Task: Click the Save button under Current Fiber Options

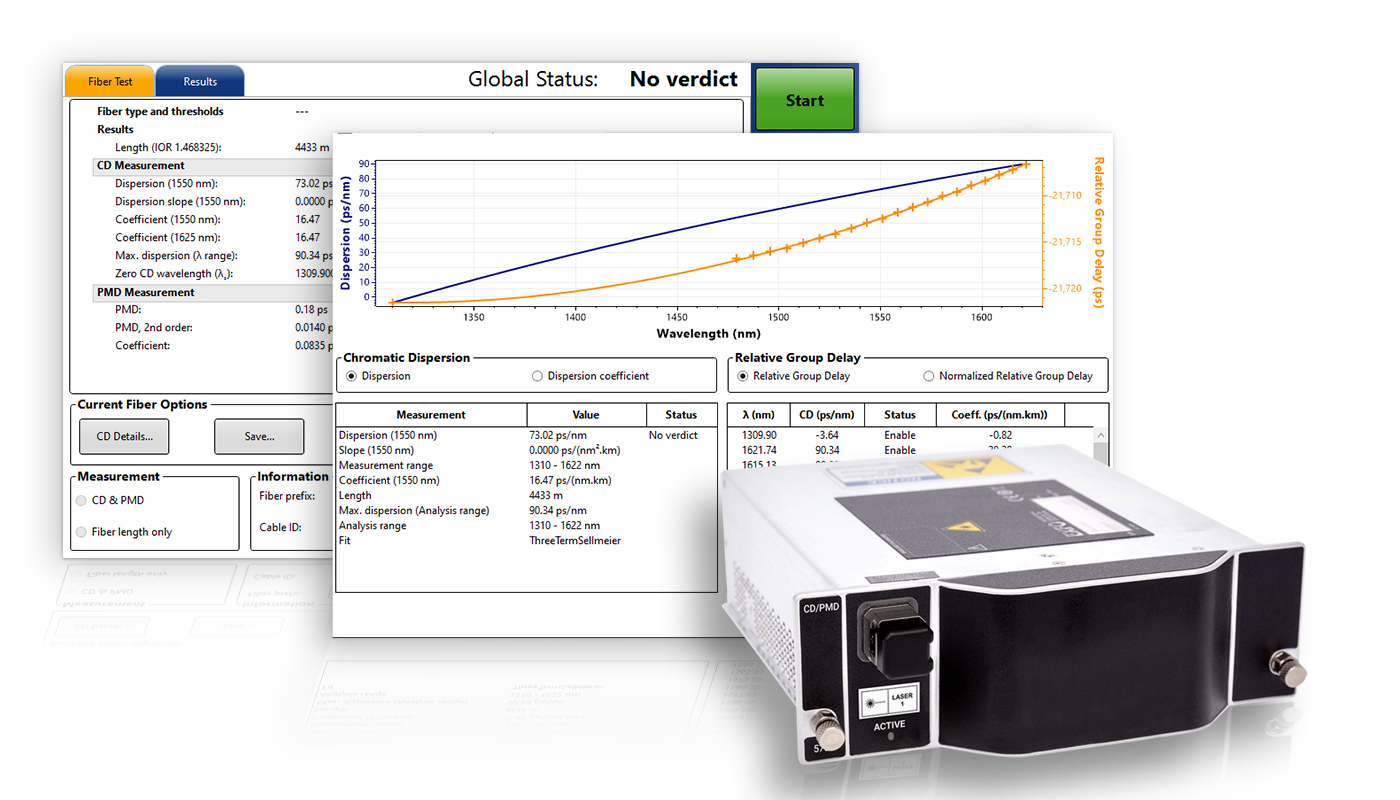Action: tap(258, 436)
